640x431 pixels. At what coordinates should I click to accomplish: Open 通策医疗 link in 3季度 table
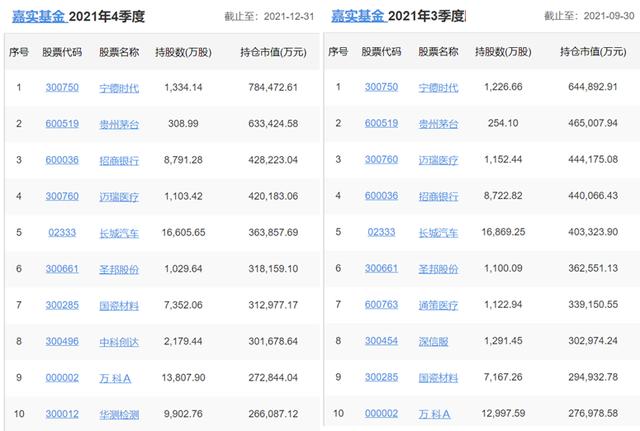coord(438,306)
